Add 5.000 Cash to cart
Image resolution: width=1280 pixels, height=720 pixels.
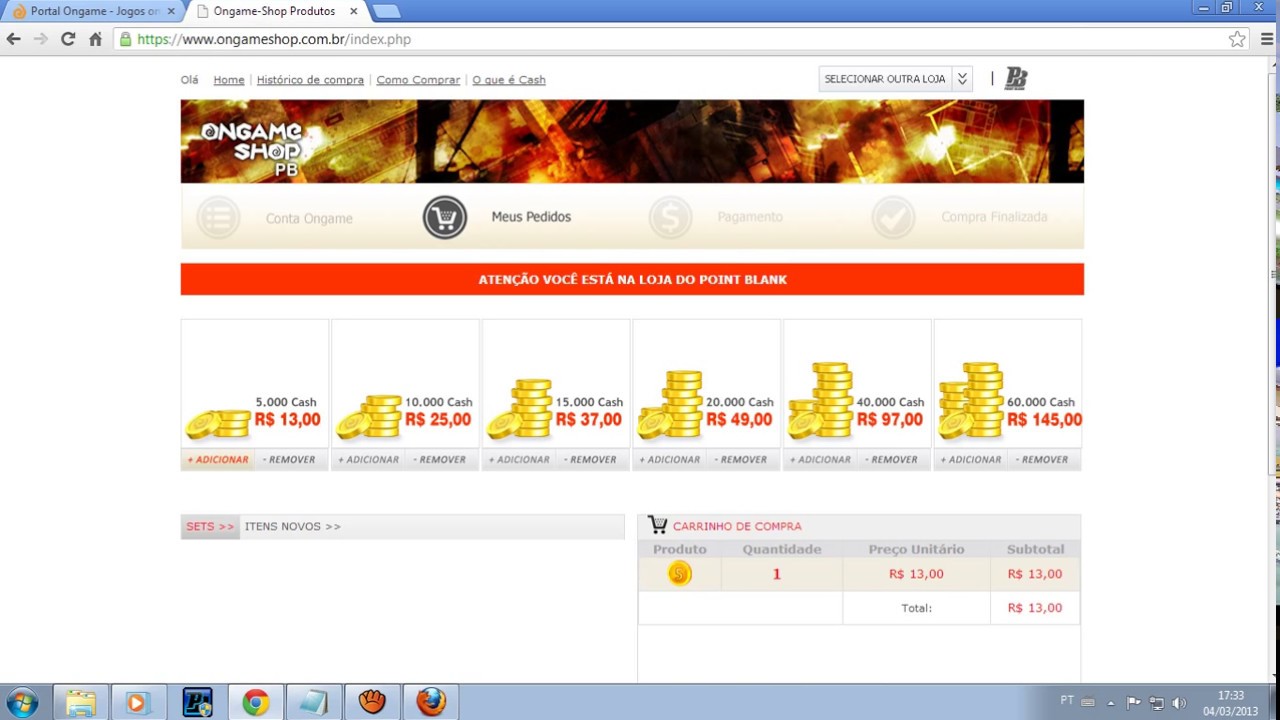218,460
